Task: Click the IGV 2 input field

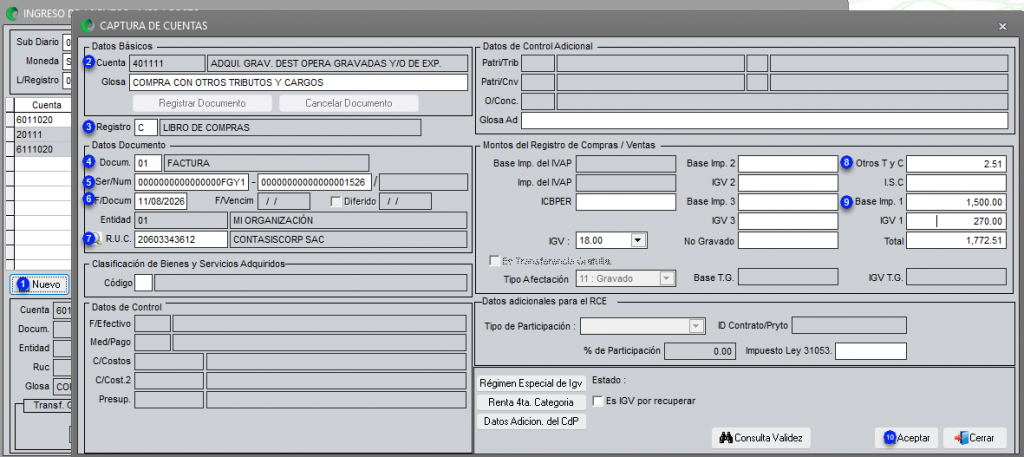Action: click(x=788, y=182)
